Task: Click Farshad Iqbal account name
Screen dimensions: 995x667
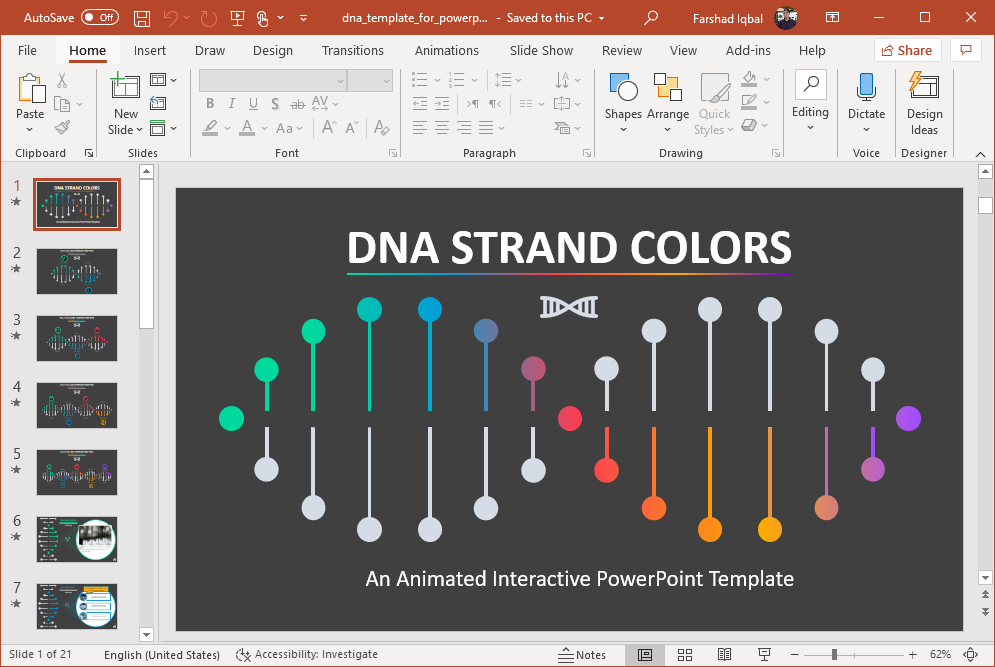Action: coord(728,18)
